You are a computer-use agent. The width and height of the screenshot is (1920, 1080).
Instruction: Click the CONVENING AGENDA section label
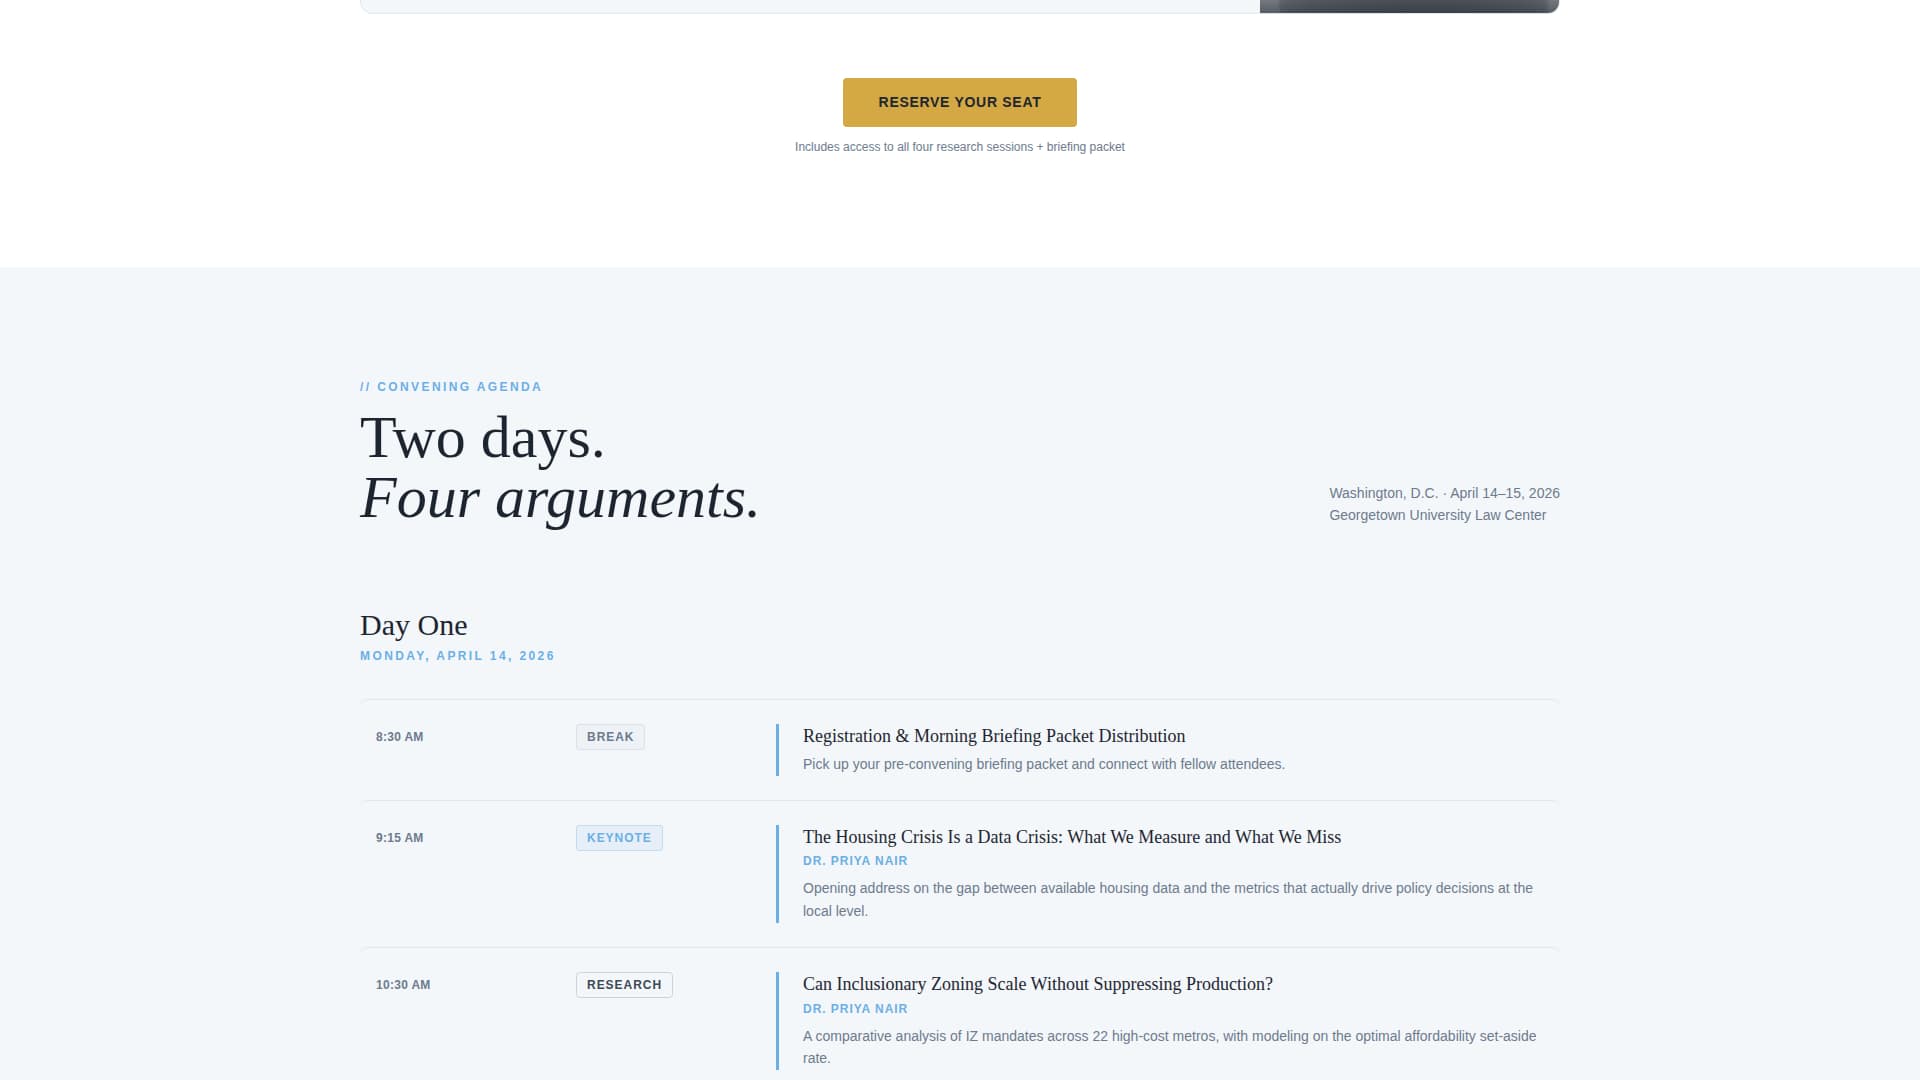(450, 387)
